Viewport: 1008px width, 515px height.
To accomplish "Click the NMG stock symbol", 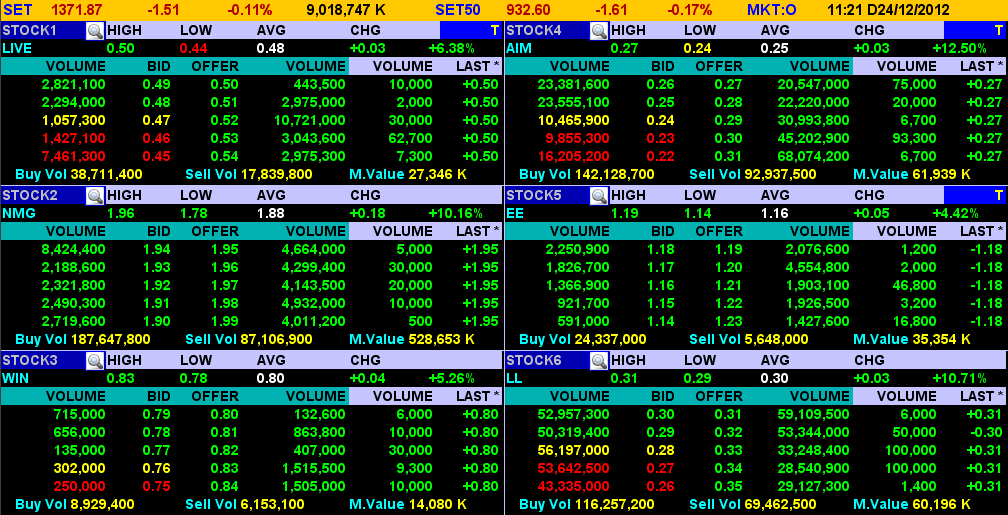I will (19, 213).
